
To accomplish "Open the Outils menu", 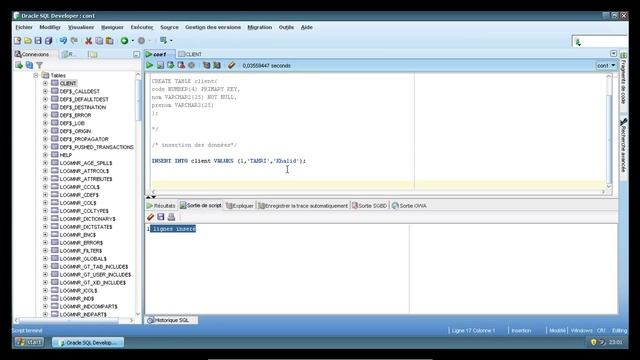I will [x=286, y=27].
